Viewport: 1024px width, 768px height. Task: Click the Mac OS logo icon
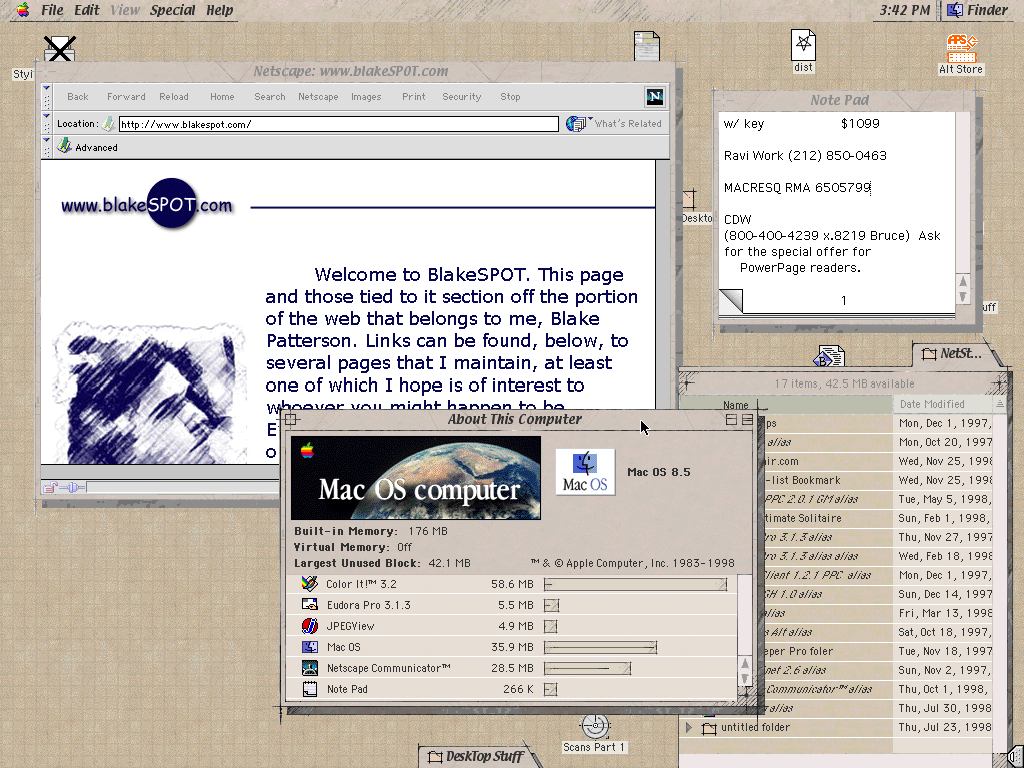[x=585, y=472]
